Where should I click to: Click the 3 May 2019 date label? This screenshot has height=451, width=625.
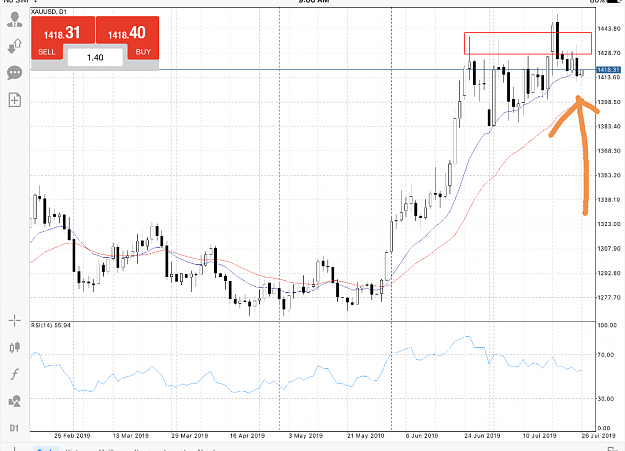(306, 436)
